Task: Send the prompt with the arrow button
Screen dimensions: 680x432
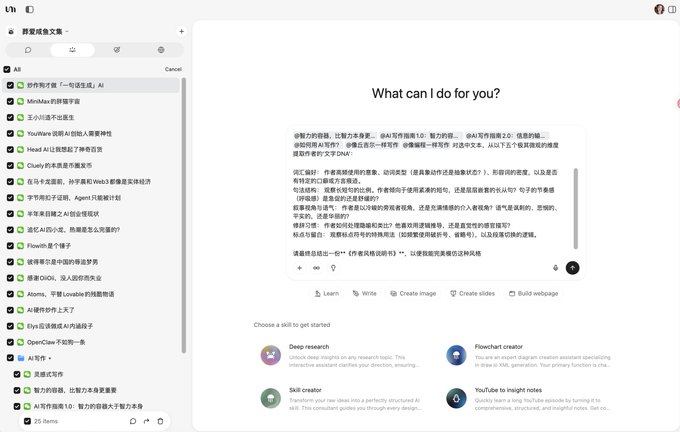Action: pyautogui.click(x=572, y=268)
